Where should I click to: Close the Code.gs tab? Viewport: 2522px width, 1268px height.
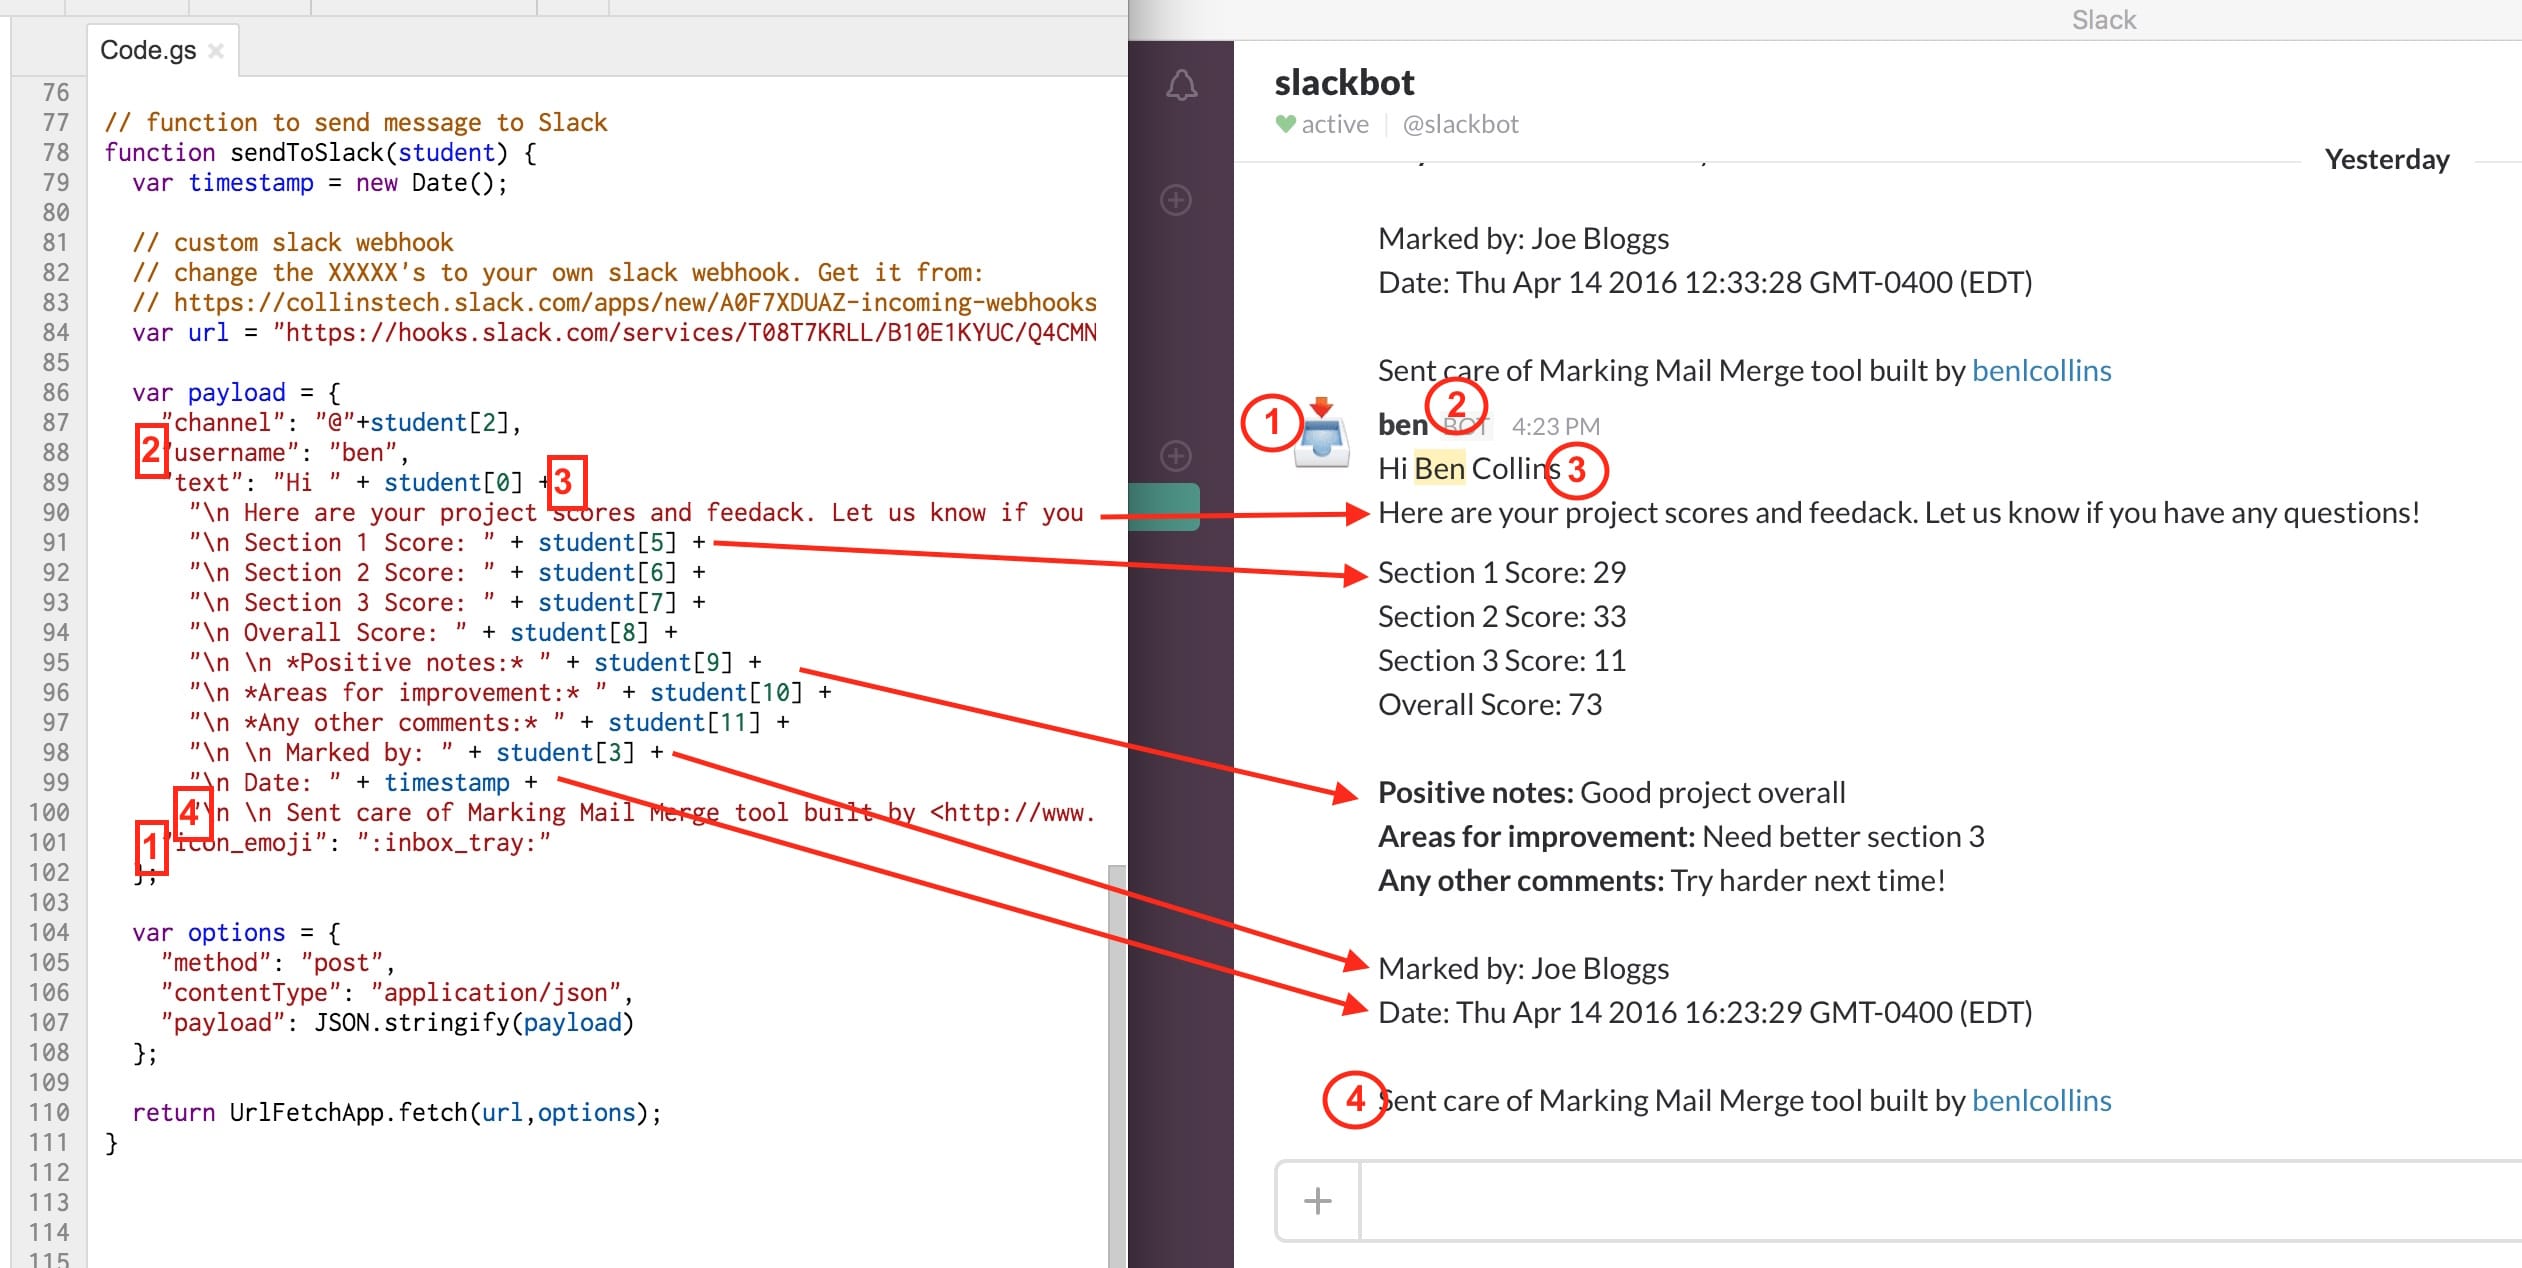pyautogui.click(x=215, y=50)
